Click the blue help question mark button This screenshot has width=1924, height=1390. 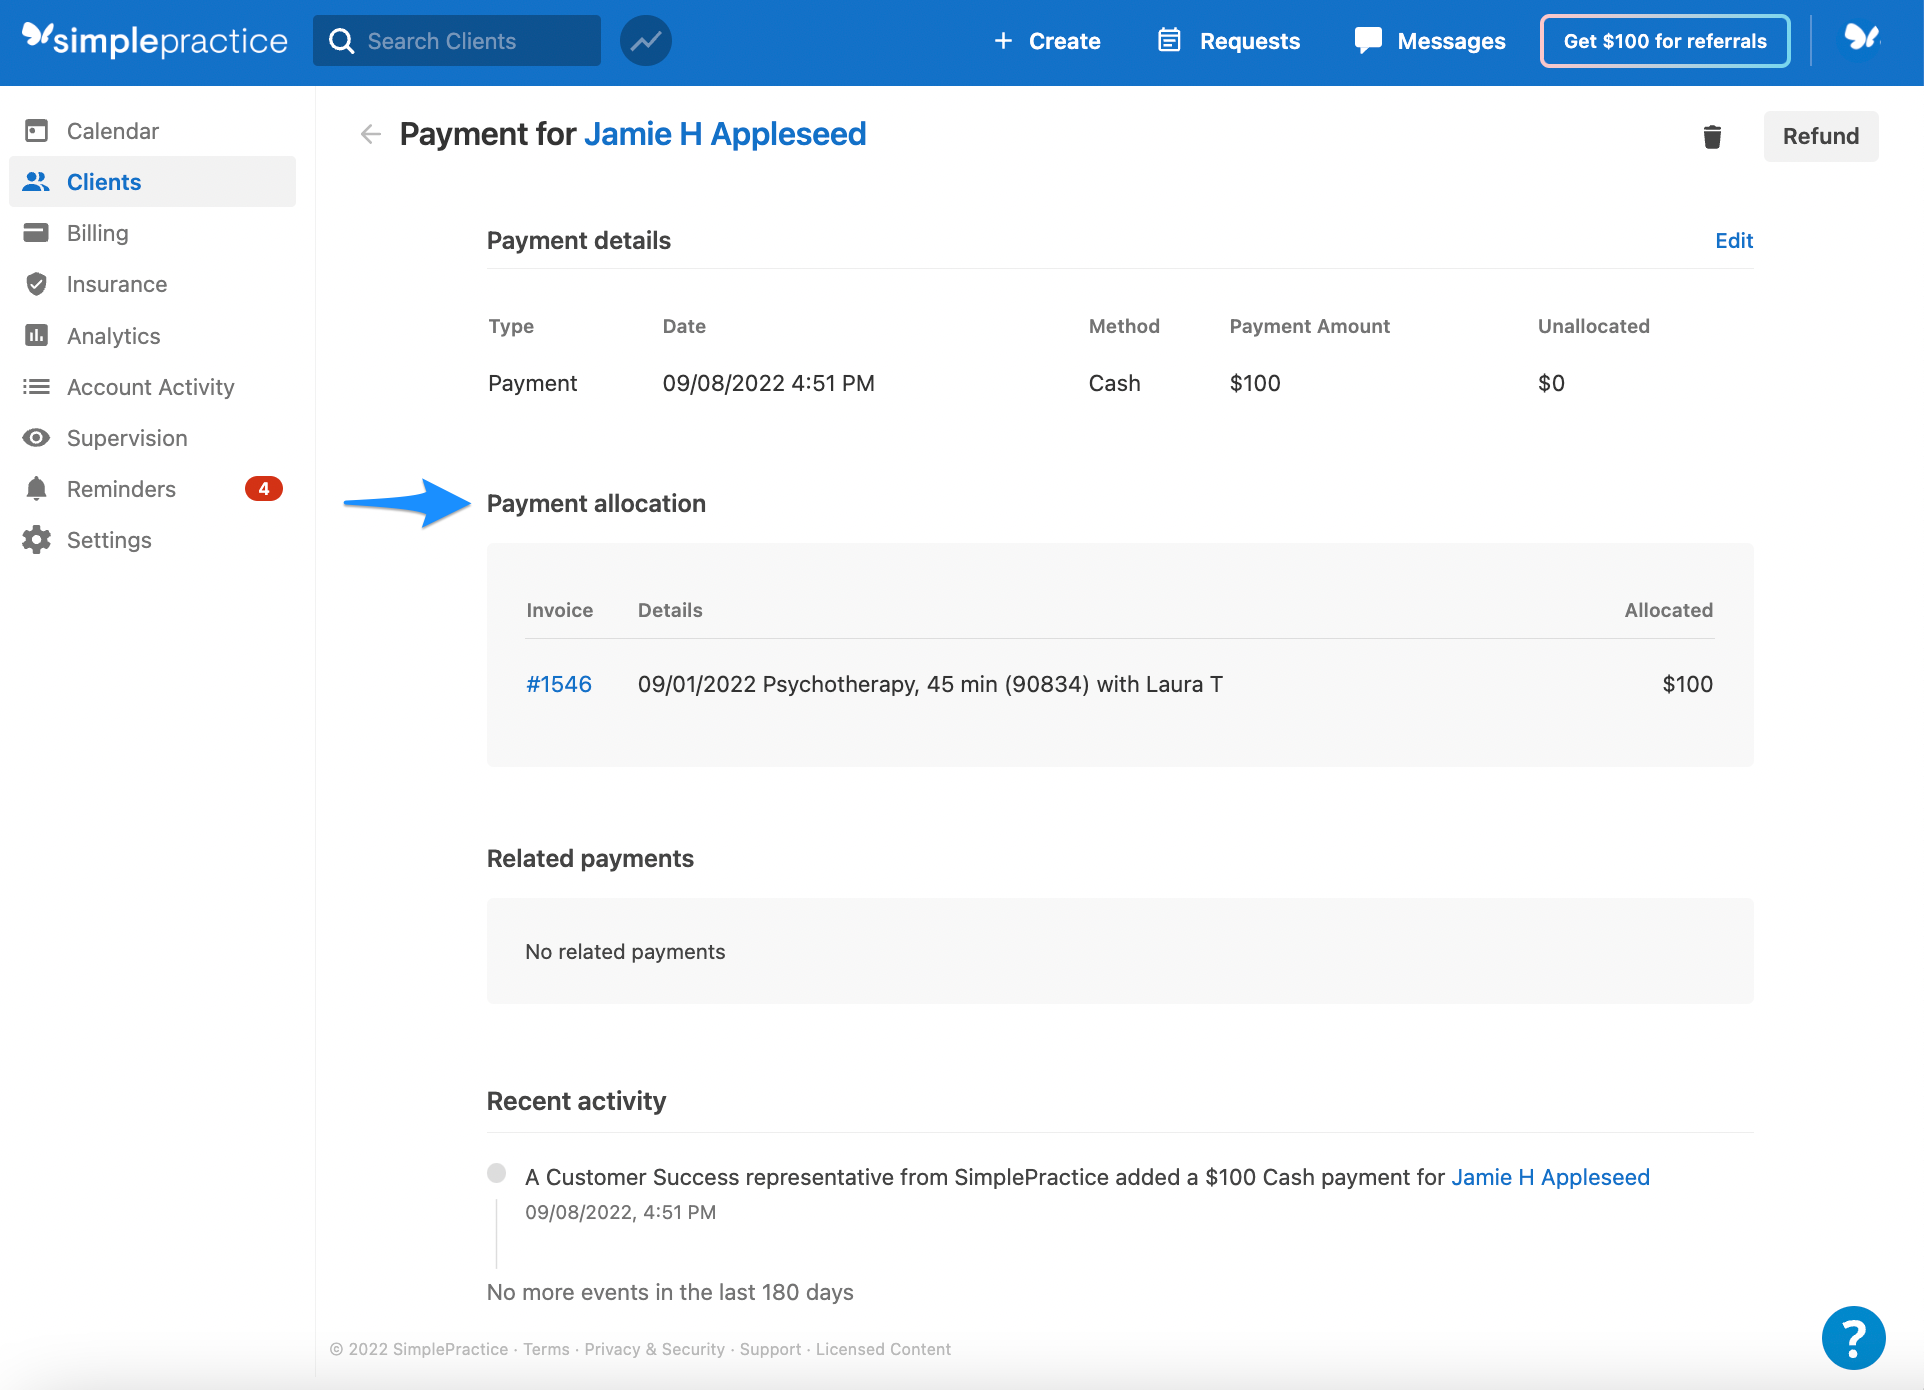point(1853,1337)
